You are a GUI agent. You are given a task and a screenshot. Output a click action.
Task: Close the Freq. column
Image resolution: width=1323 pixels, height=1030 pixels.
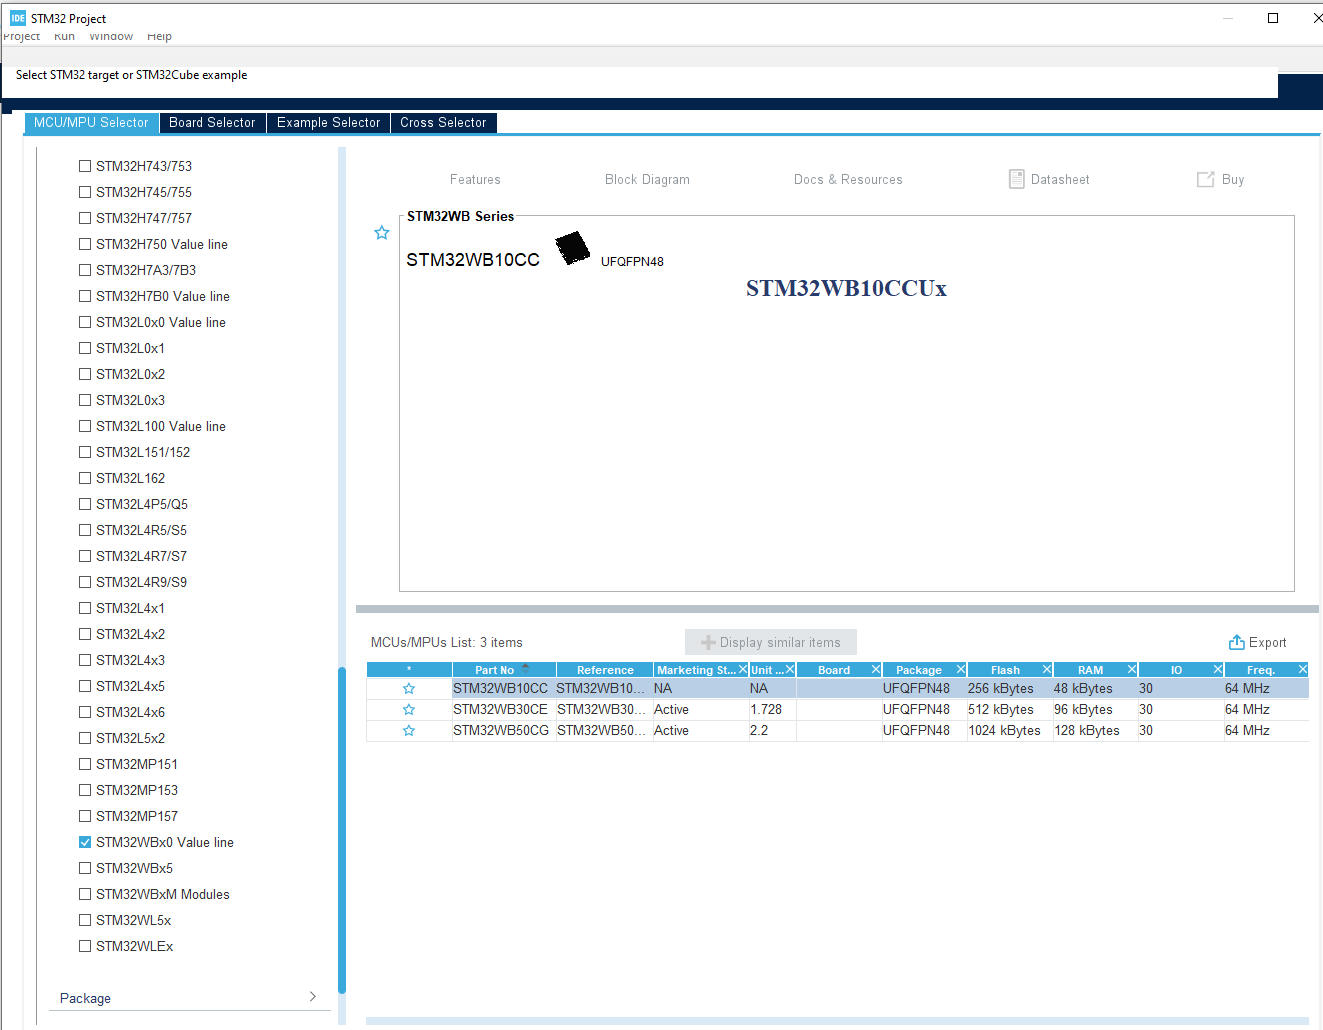click(1303, 669)
